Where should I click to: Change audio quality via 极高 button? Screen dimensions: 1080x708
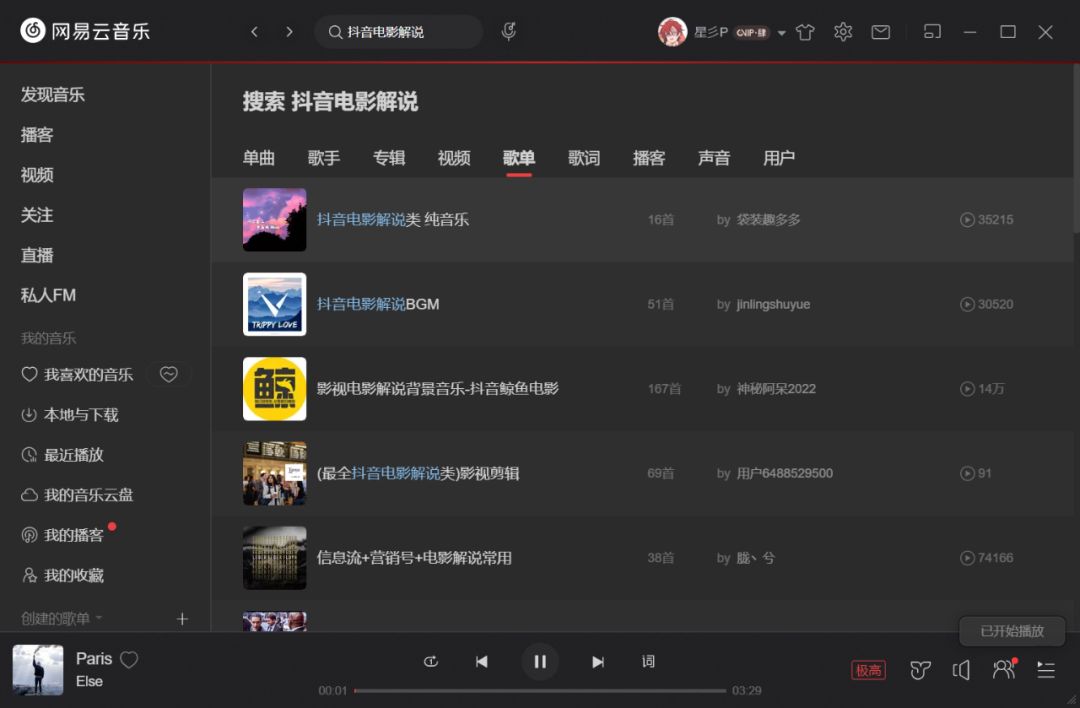[x=869, y=670]
